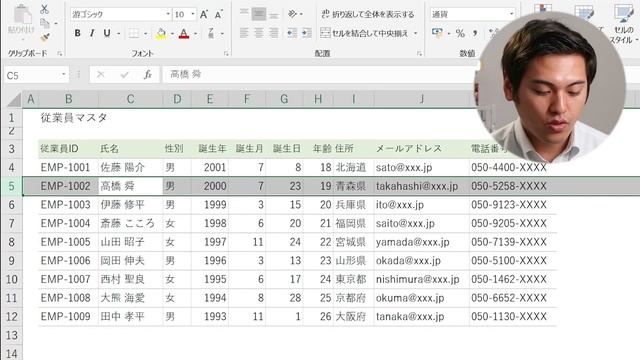Click the phonetic guide (furigana) icon
640x360 pixels.
[211, 33]
